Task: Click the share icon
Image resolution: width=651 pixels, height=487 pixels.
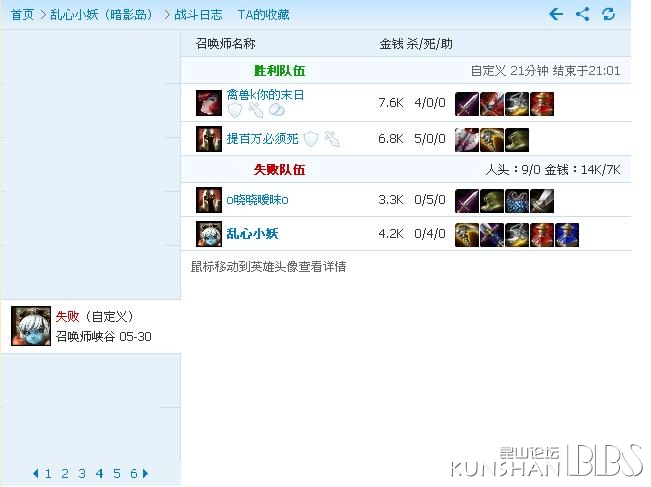Action: pos(582,14)
